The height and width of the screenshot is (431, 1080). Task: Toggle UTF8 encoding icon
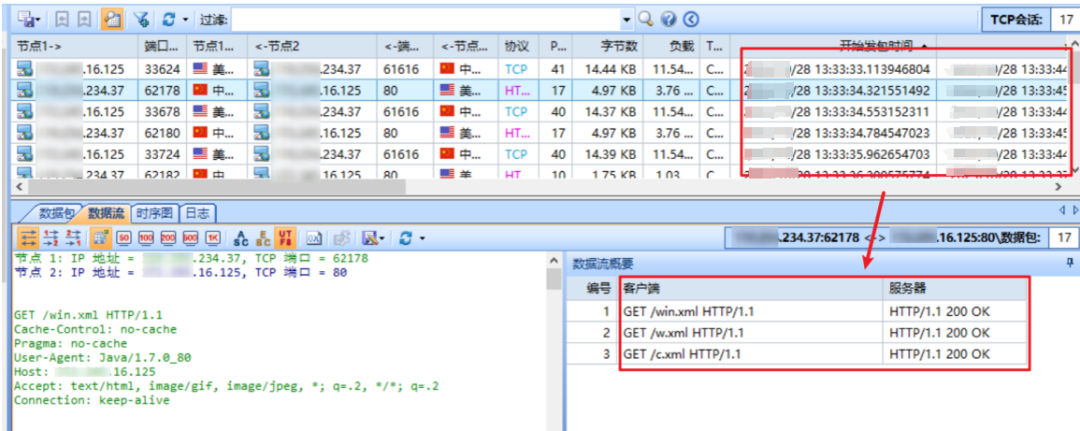click(284, 238)
